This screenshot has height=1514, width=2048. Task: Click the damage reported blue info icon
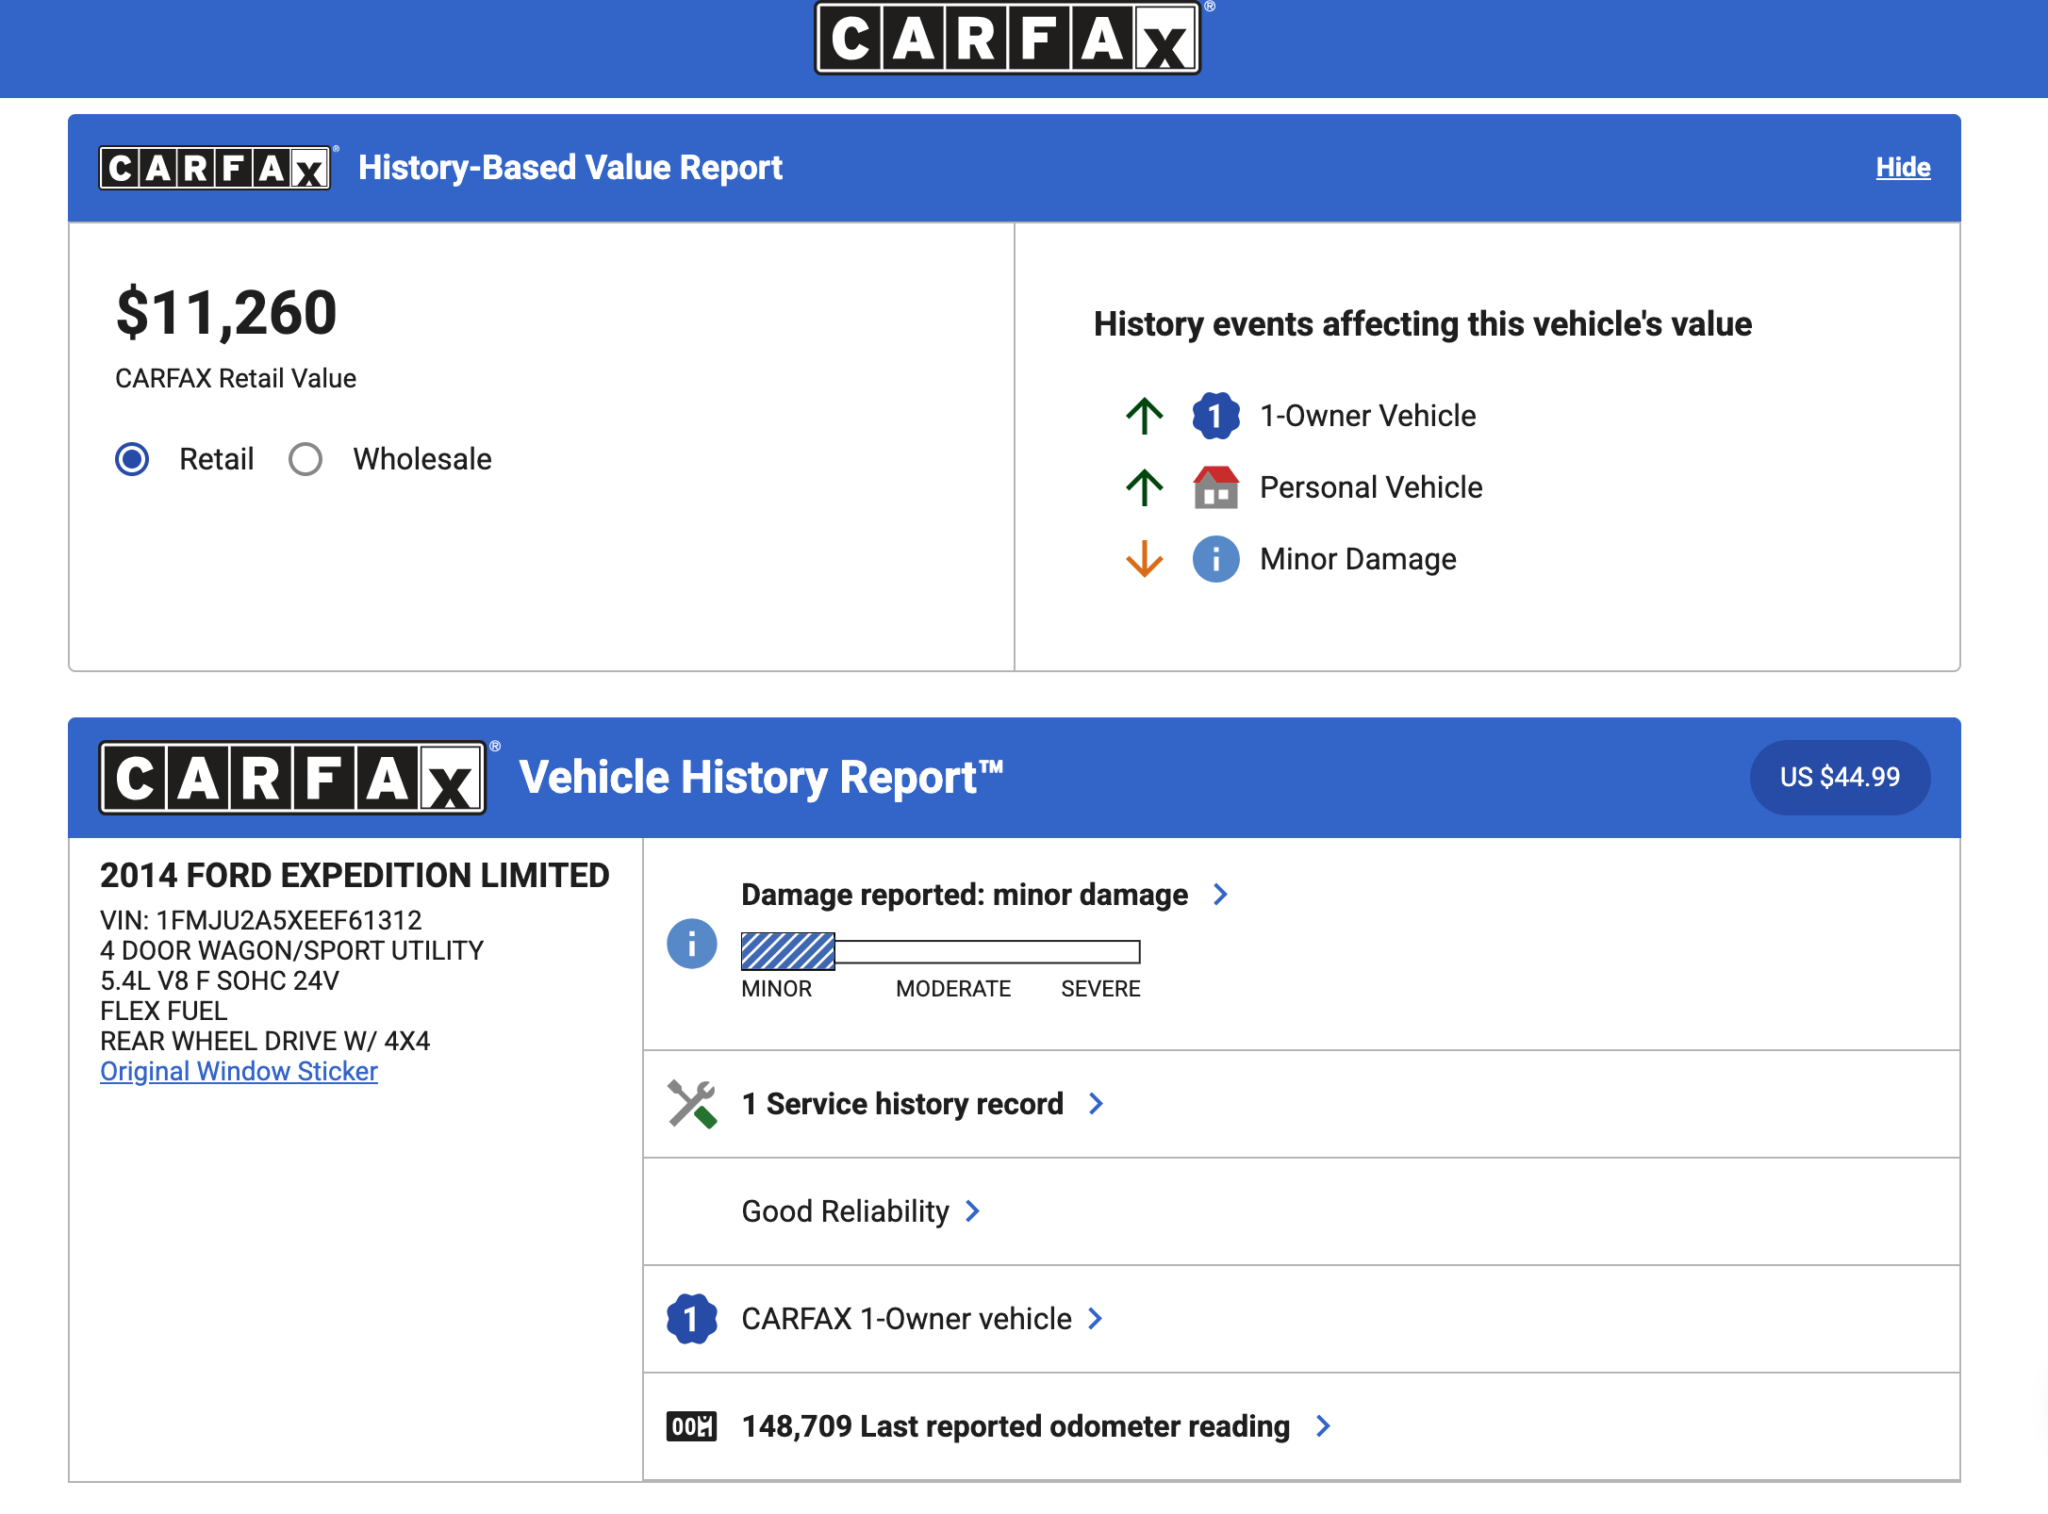[691, 943]
